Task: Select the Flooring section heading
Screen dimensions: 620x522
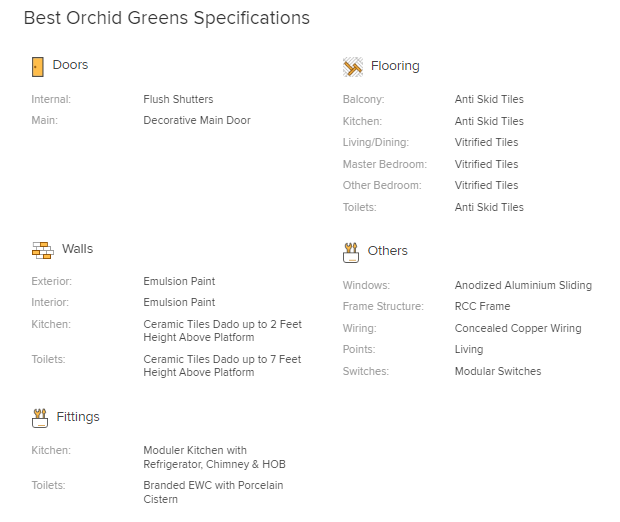Action: 395,66
